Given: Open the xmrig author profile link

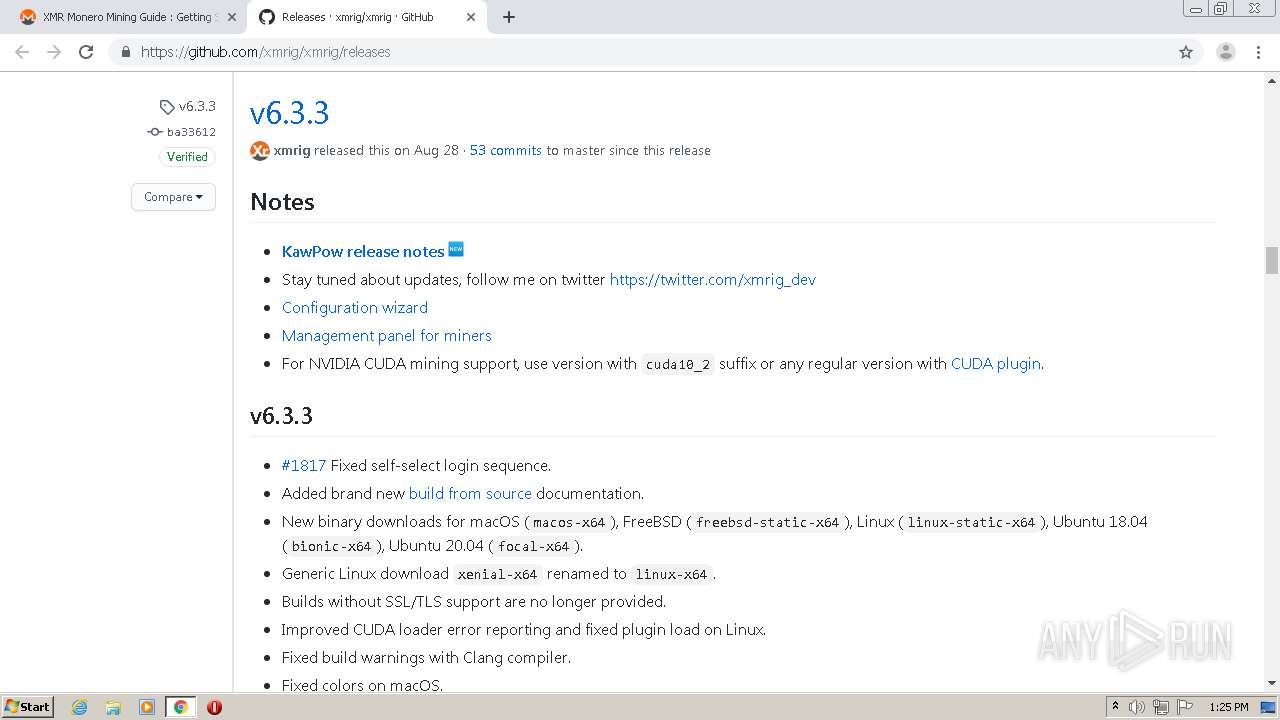Looking at the screenshot, I should (x=292, y=151).
